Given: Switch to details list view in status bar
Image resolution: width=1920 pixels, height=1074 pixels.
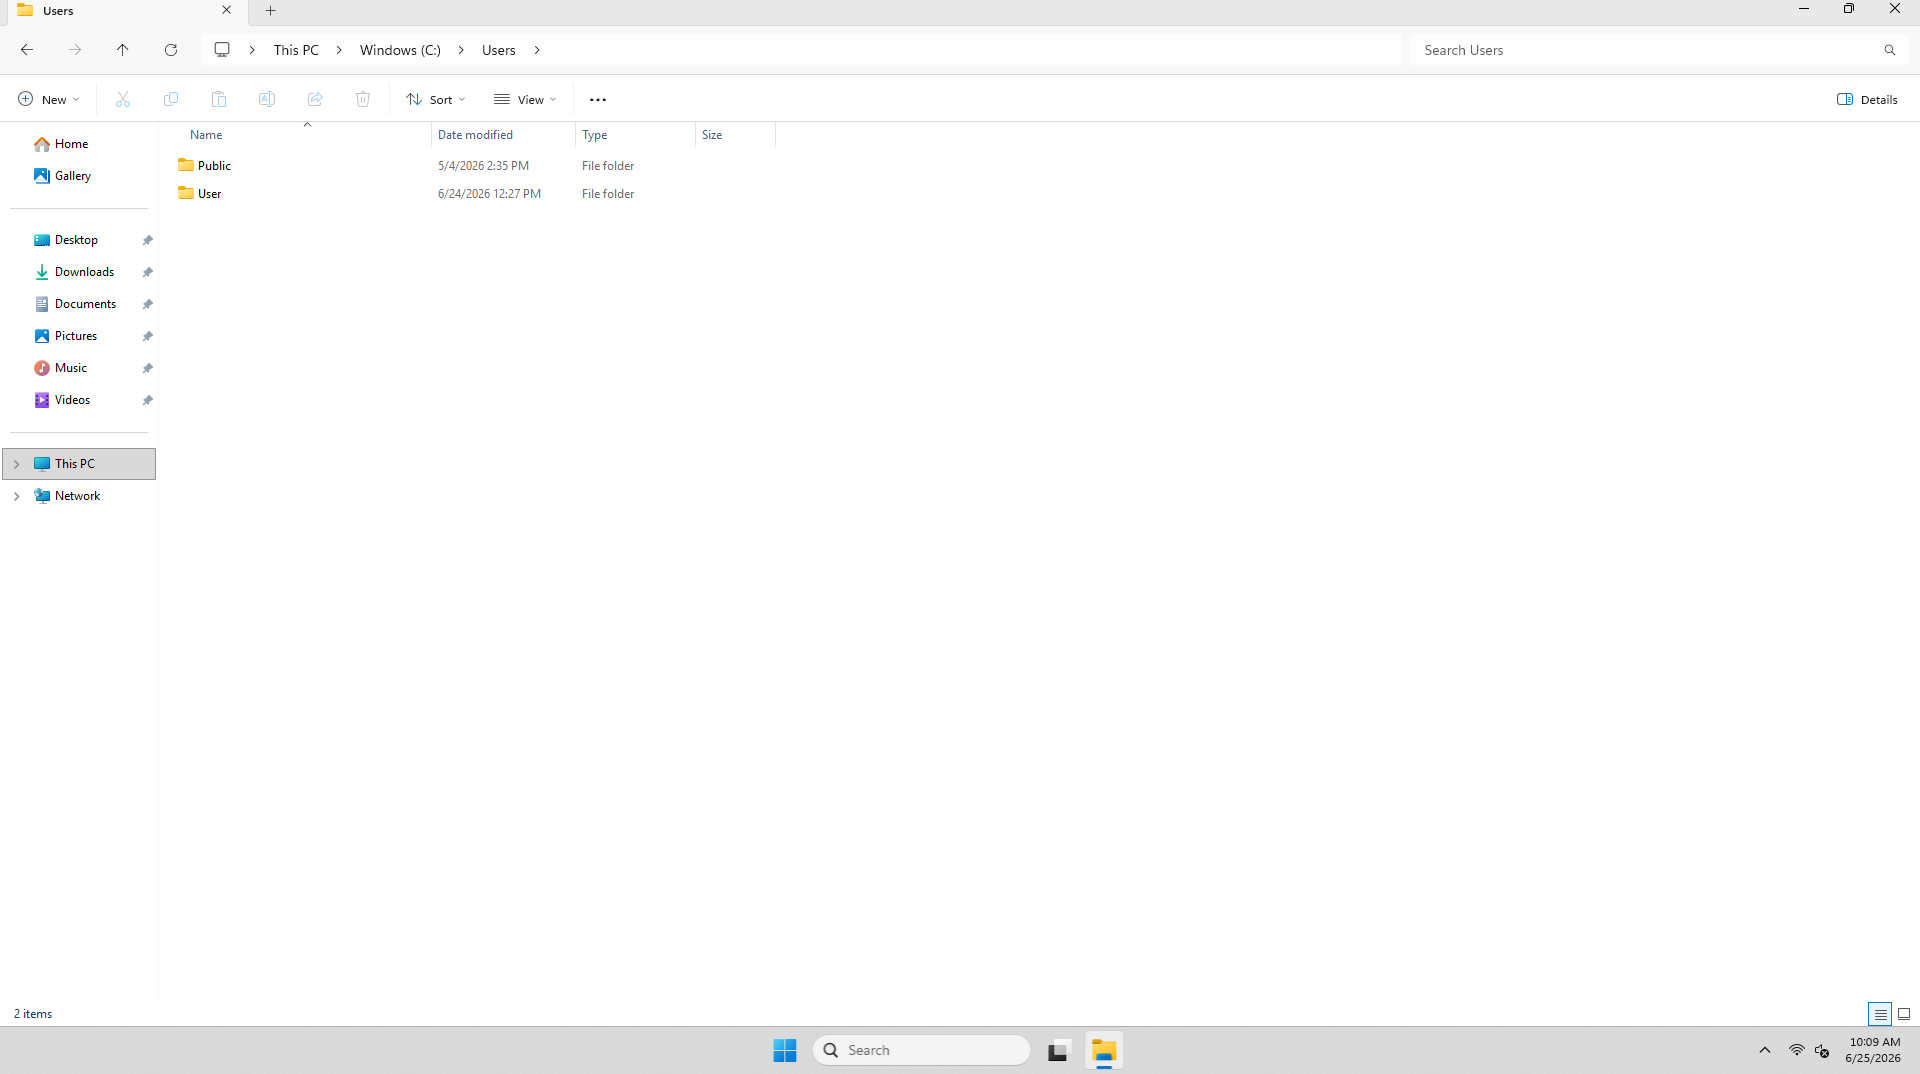Looking at the screenshot, I should [1880, 1014].
